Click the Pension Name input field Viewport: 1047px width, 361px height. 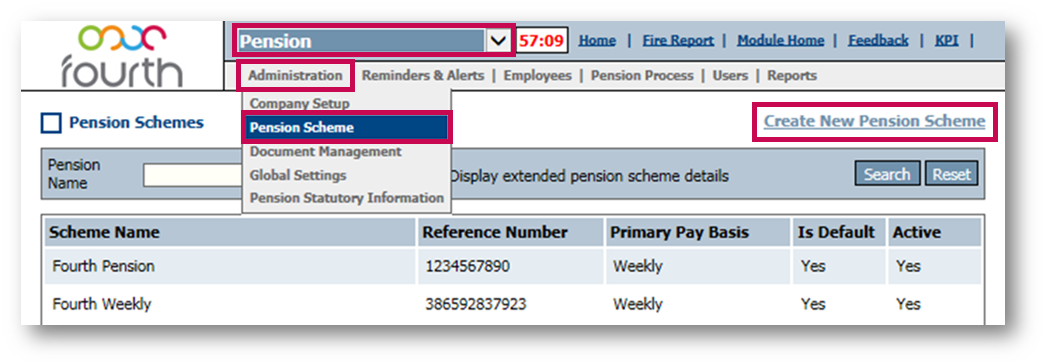click(194, 175)
